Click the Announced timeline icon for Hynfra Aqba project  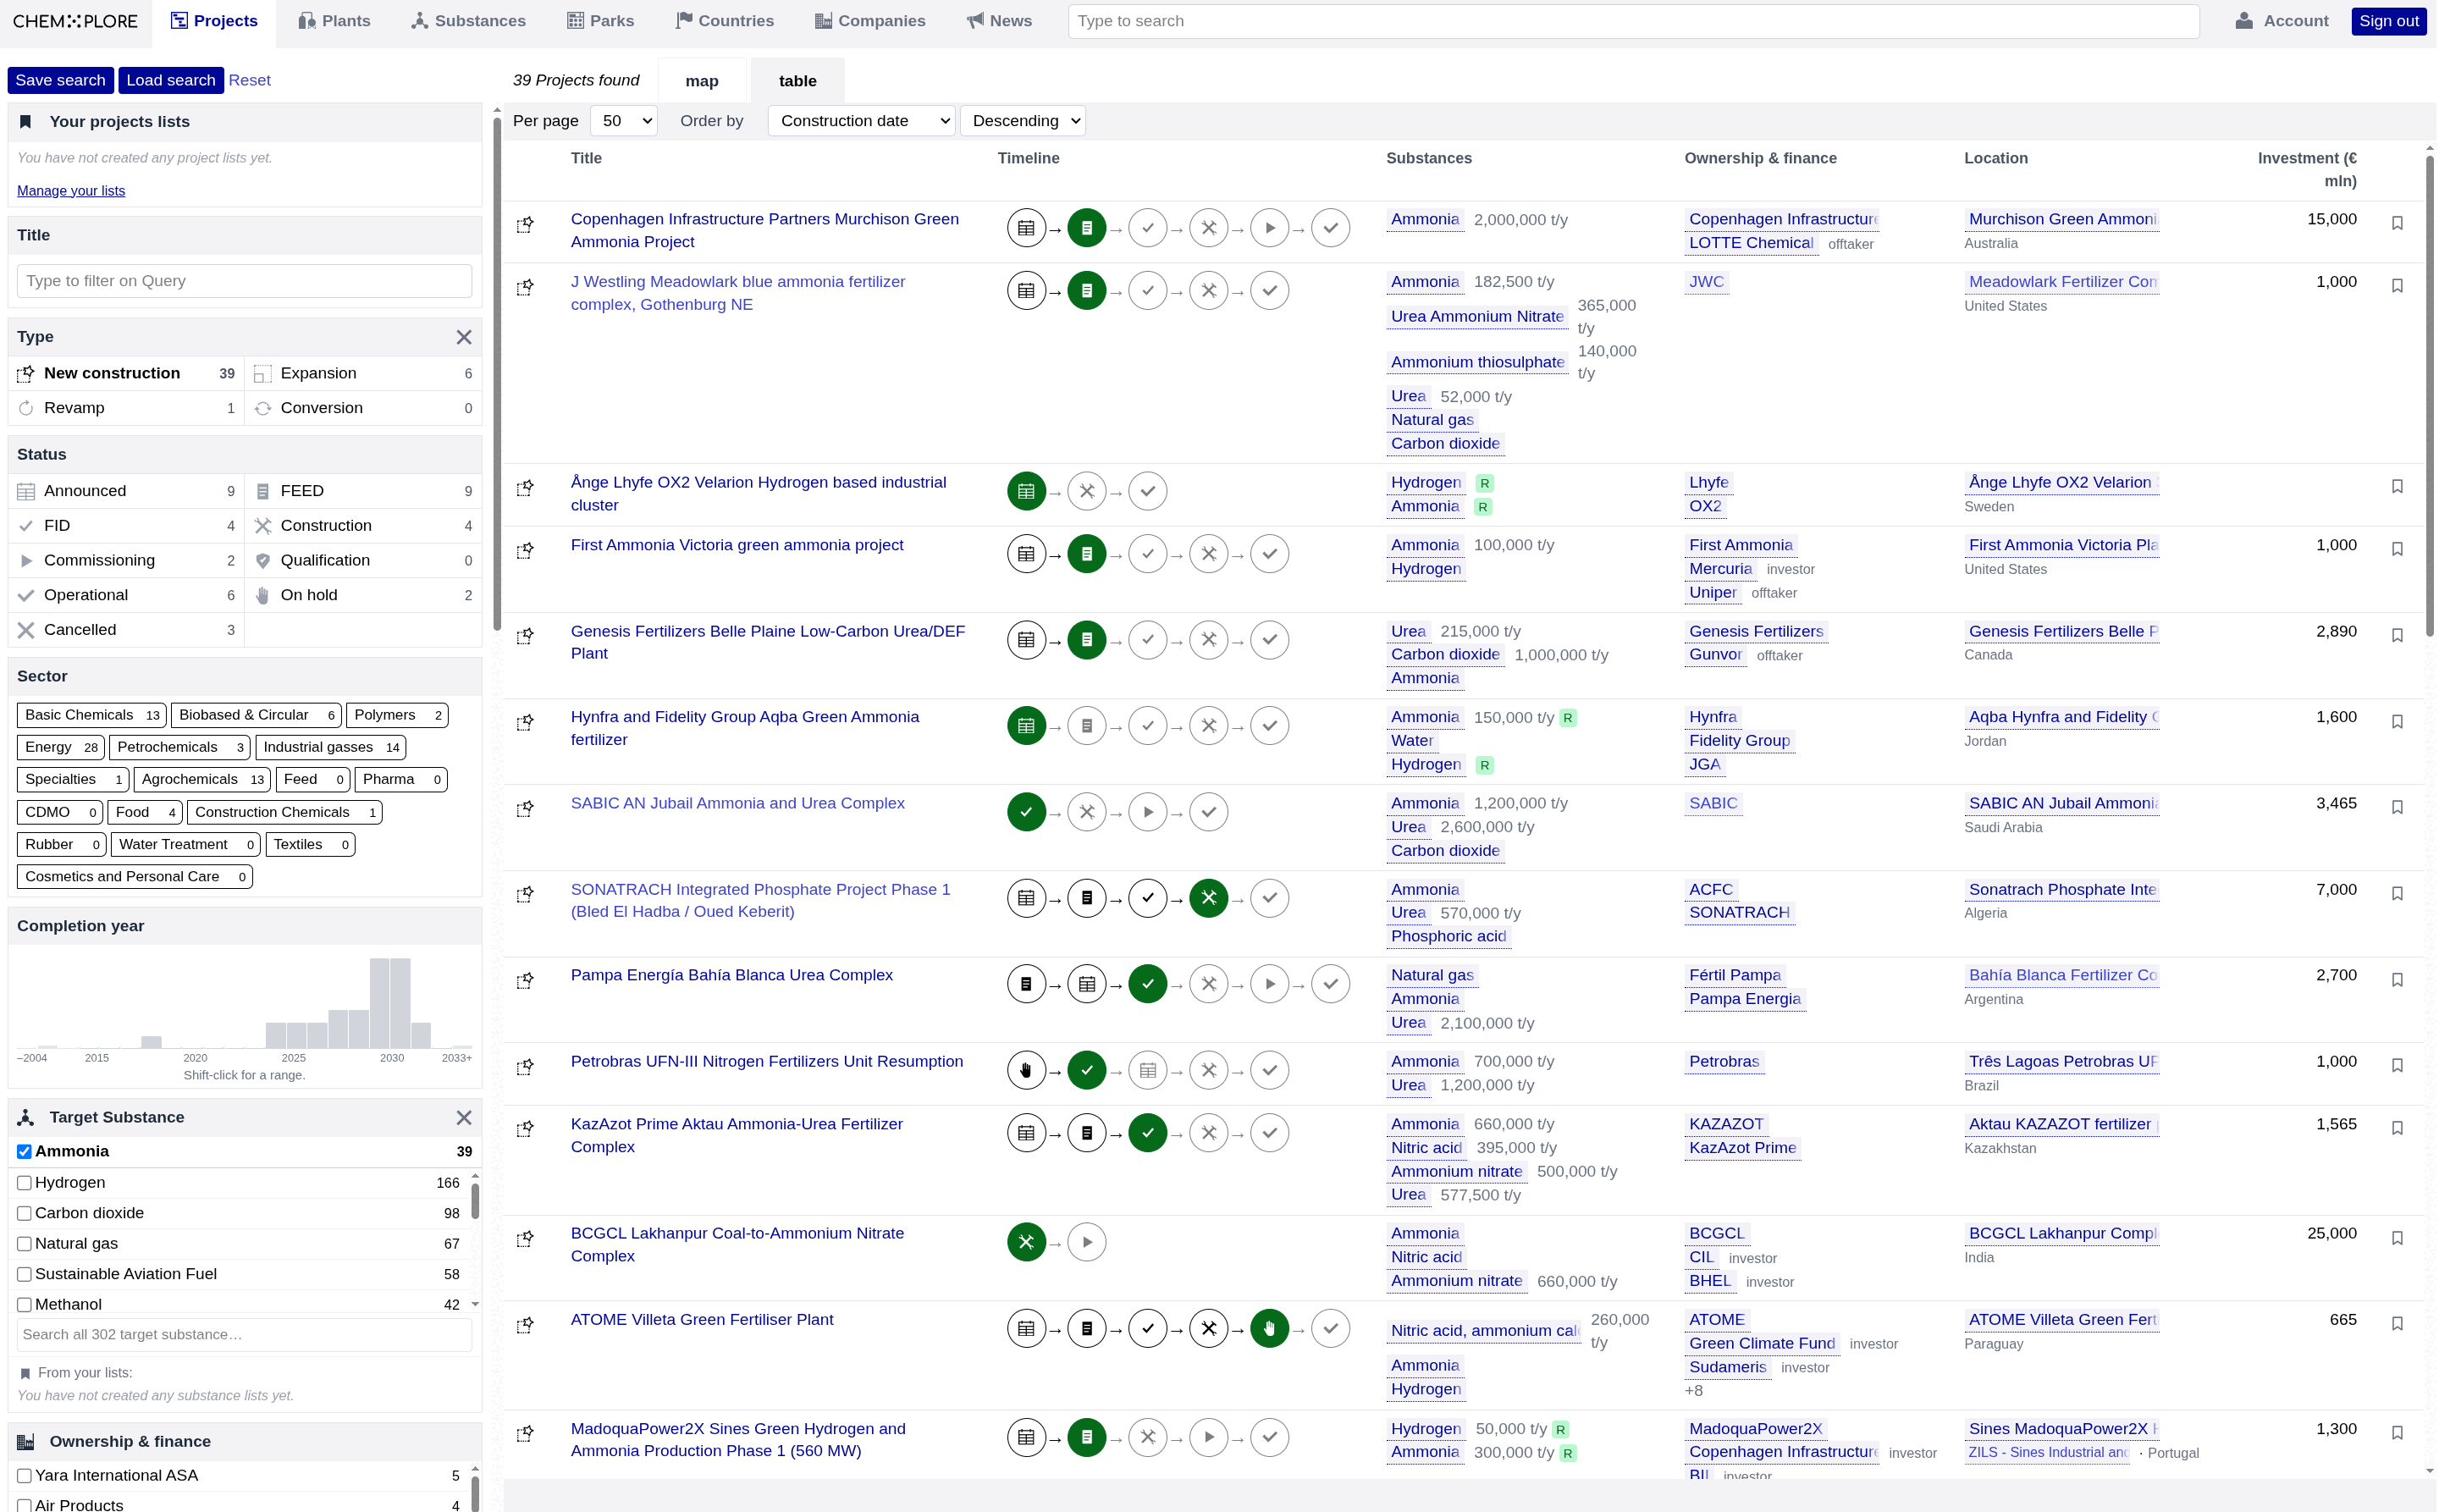coord(1026,726)
